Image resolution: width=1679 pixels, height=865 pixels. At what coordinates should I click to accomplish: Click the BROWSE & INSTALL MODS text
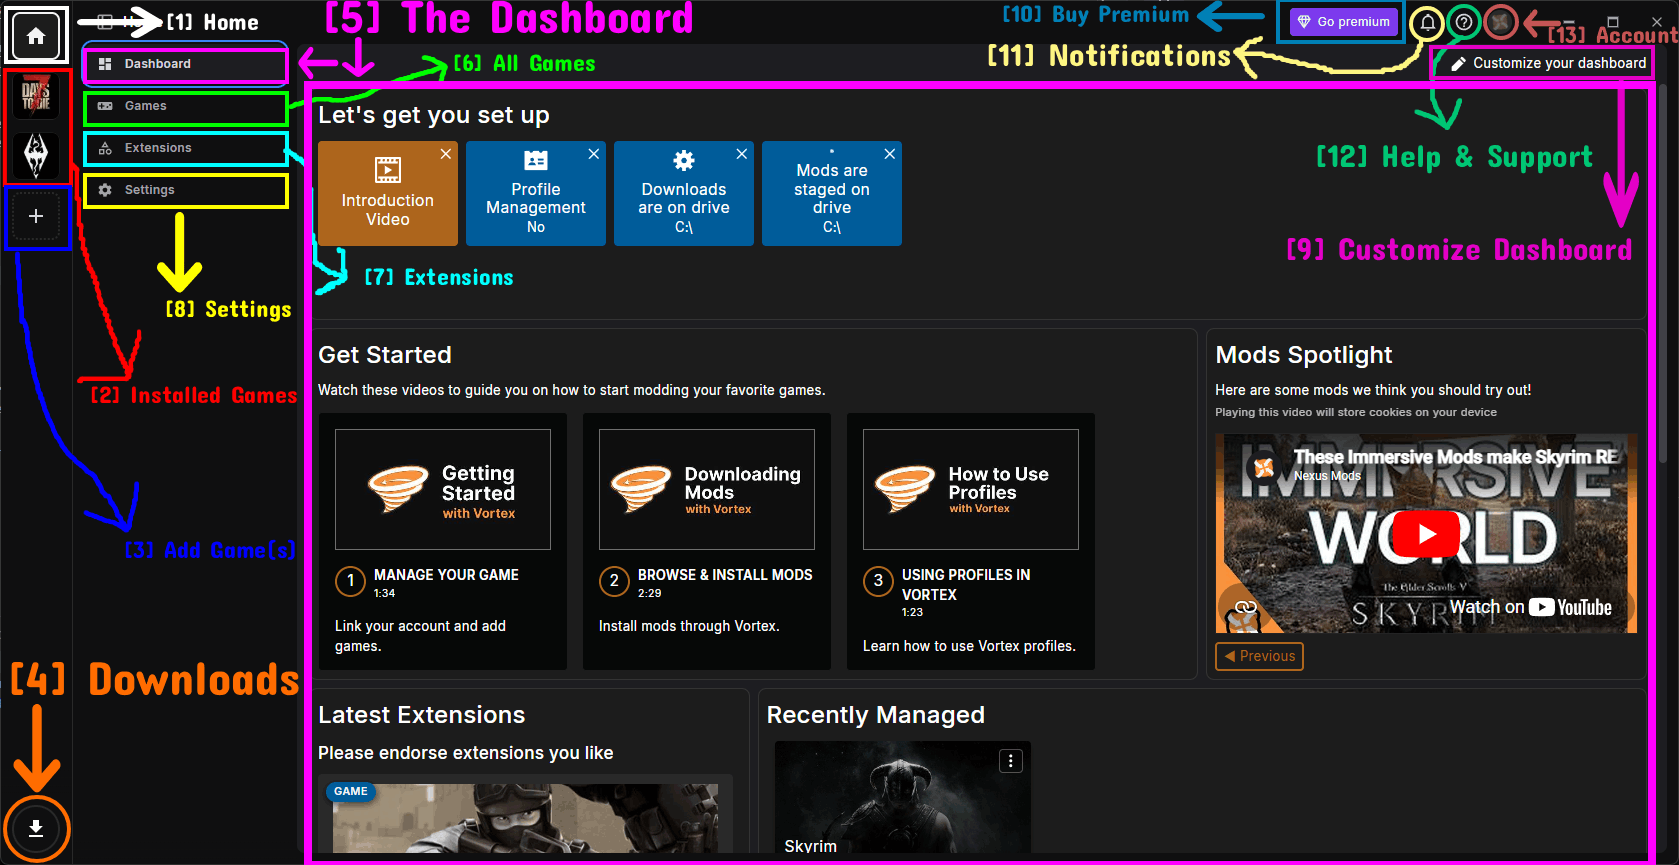click(x=725, y=575)
